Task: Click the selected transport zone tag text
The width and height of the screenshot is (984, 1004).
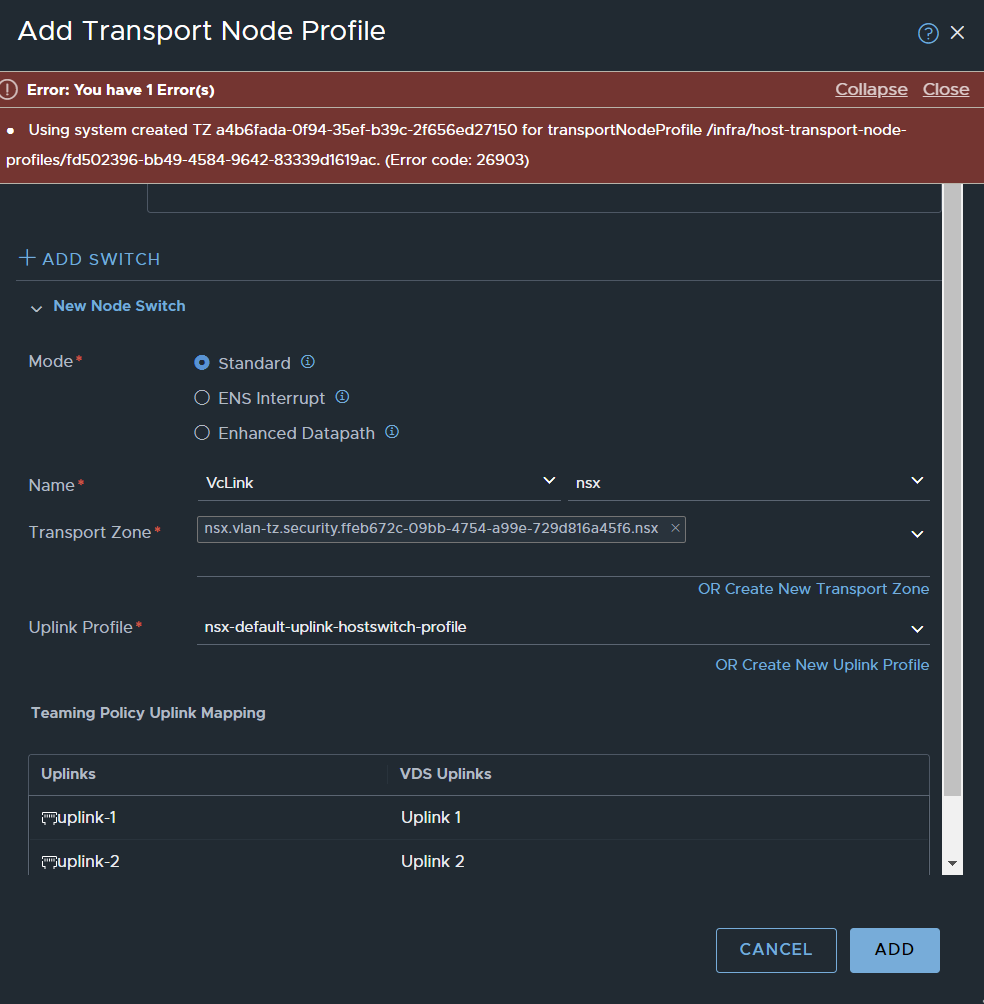Action: point(431,529)
